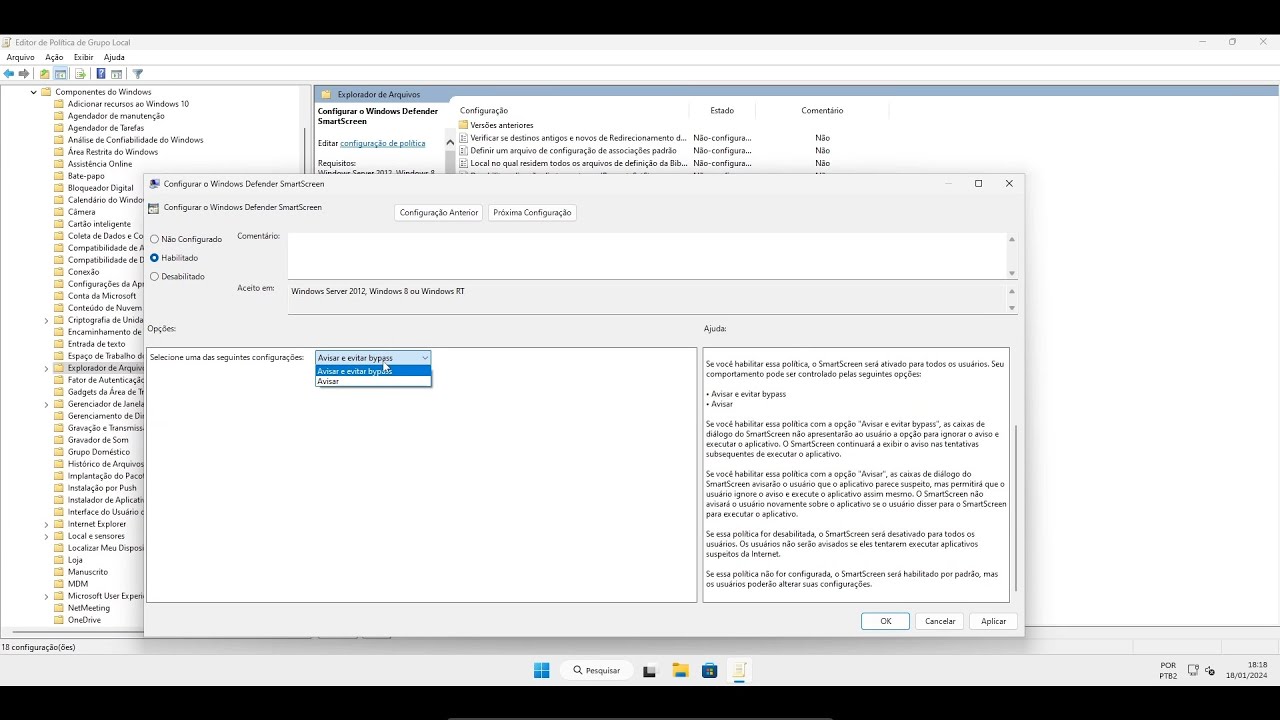Screen dimensions: 1280x720
Task: Click the POR PTB2 language indicator
Action: (1168, 670)
